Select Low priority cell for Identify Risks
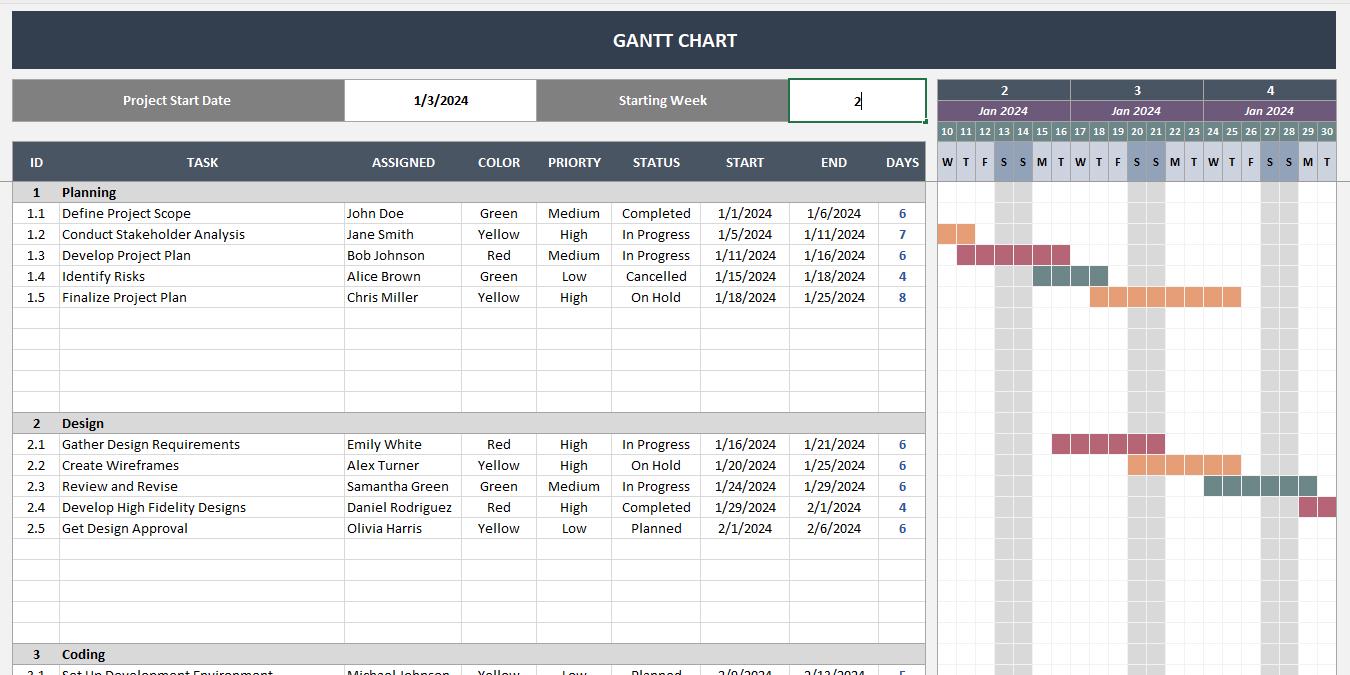The image size is (1350, 675). click(x=574, y=276)
